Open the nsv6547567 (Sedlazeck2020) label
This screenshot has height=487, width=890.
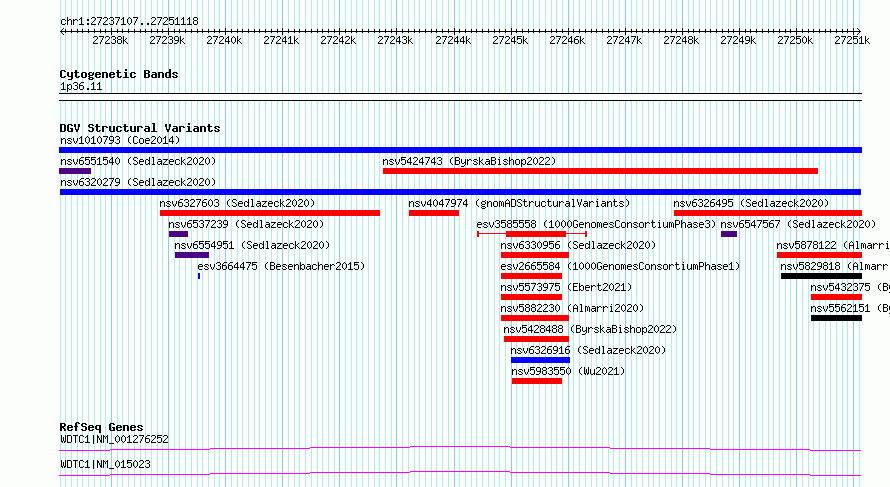(x=799, y=224)
